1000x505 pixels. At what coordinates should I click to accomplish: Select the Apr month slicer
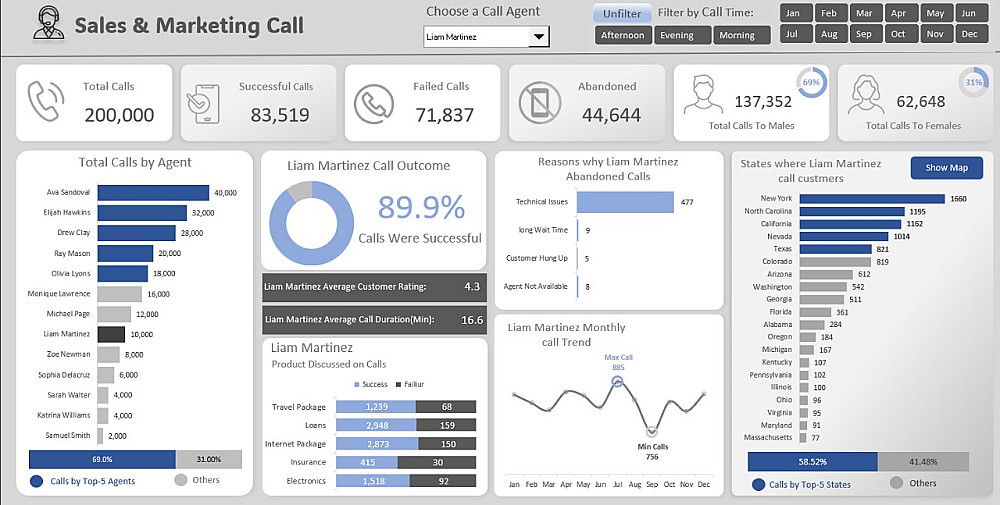click(899, 13)
